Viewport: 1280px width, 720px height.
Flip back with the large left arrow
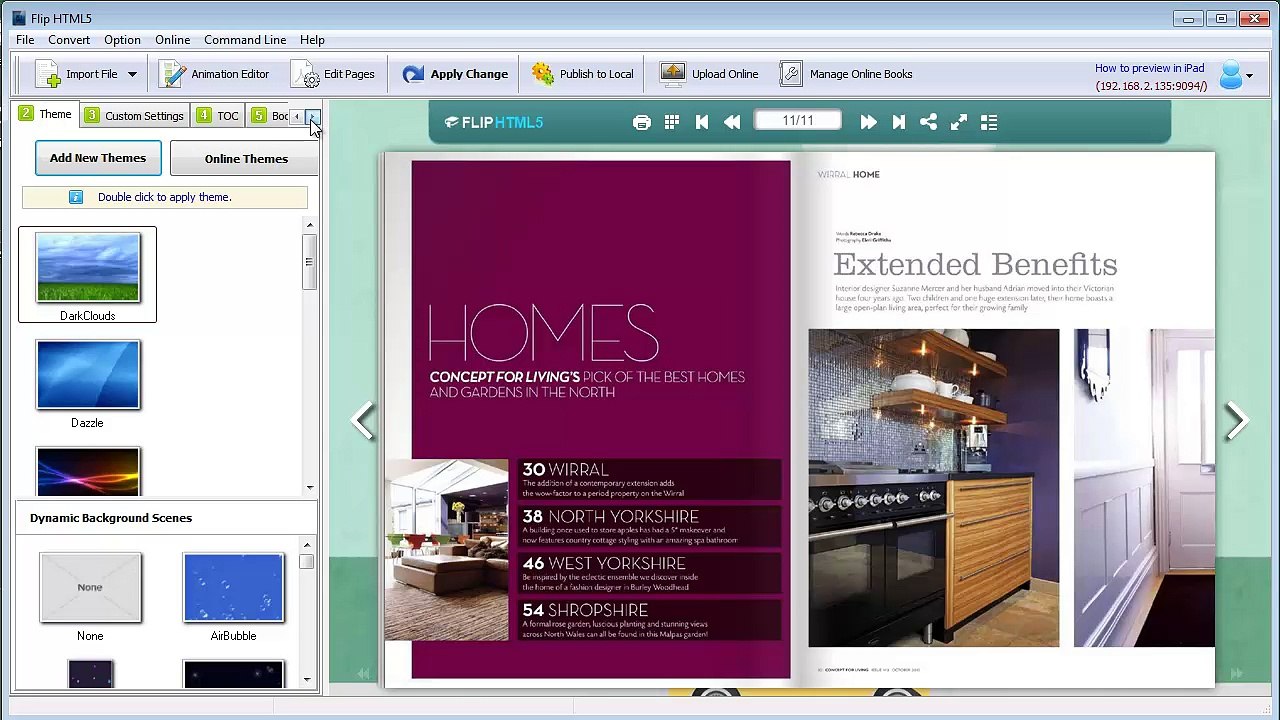(x=363, y=421)
